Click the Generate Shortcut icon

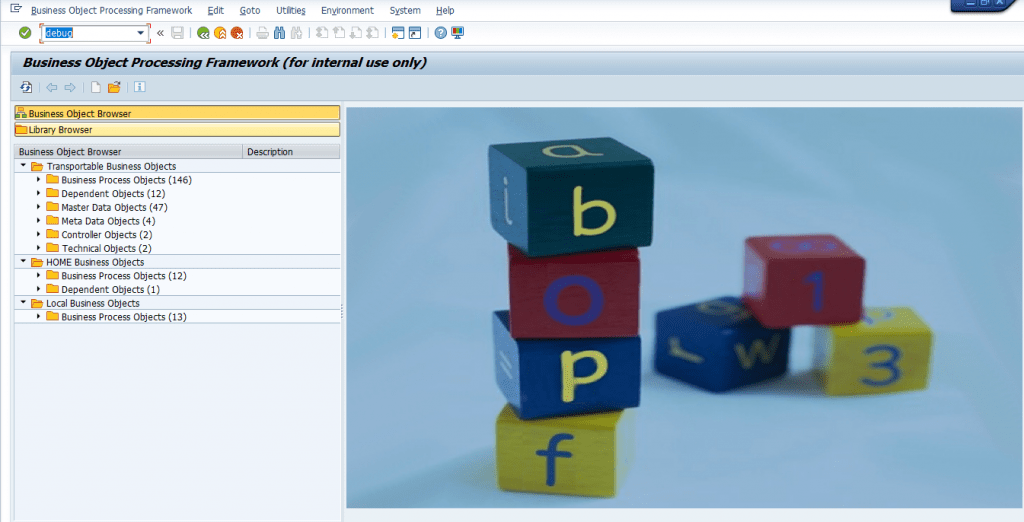click(x=415, y=33)
